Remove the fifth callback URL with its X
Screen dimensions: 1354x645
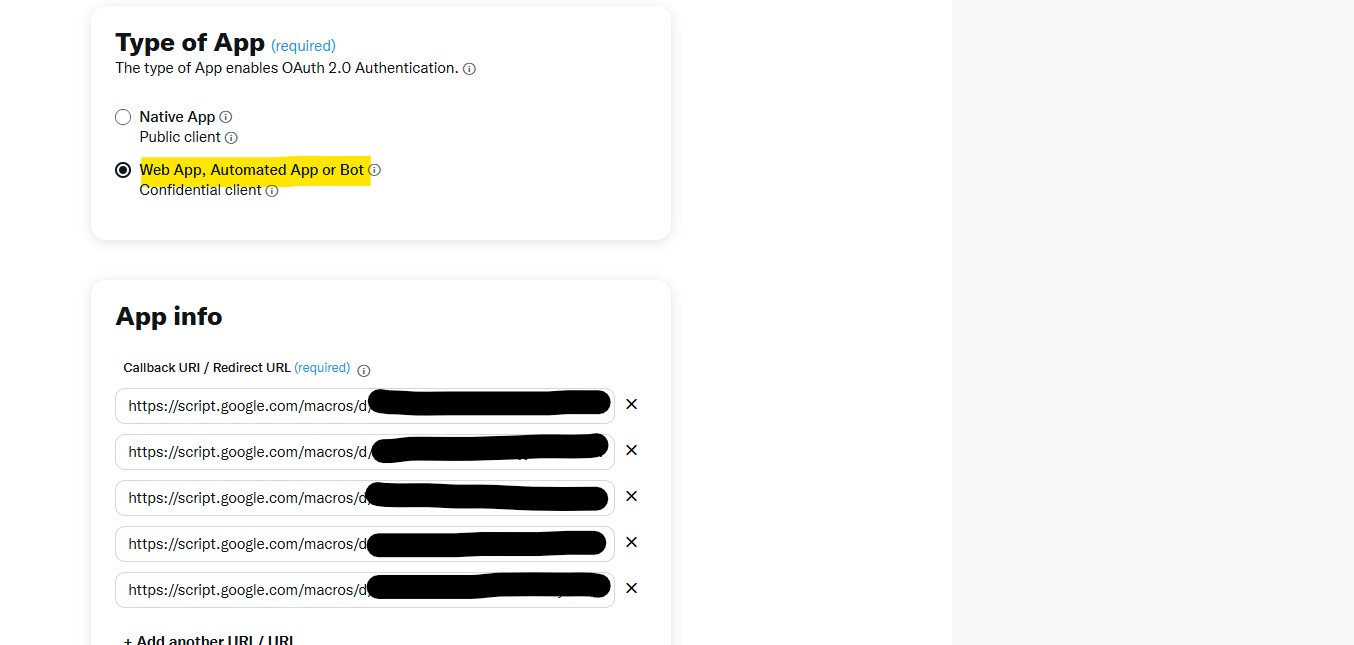[631, 588]
